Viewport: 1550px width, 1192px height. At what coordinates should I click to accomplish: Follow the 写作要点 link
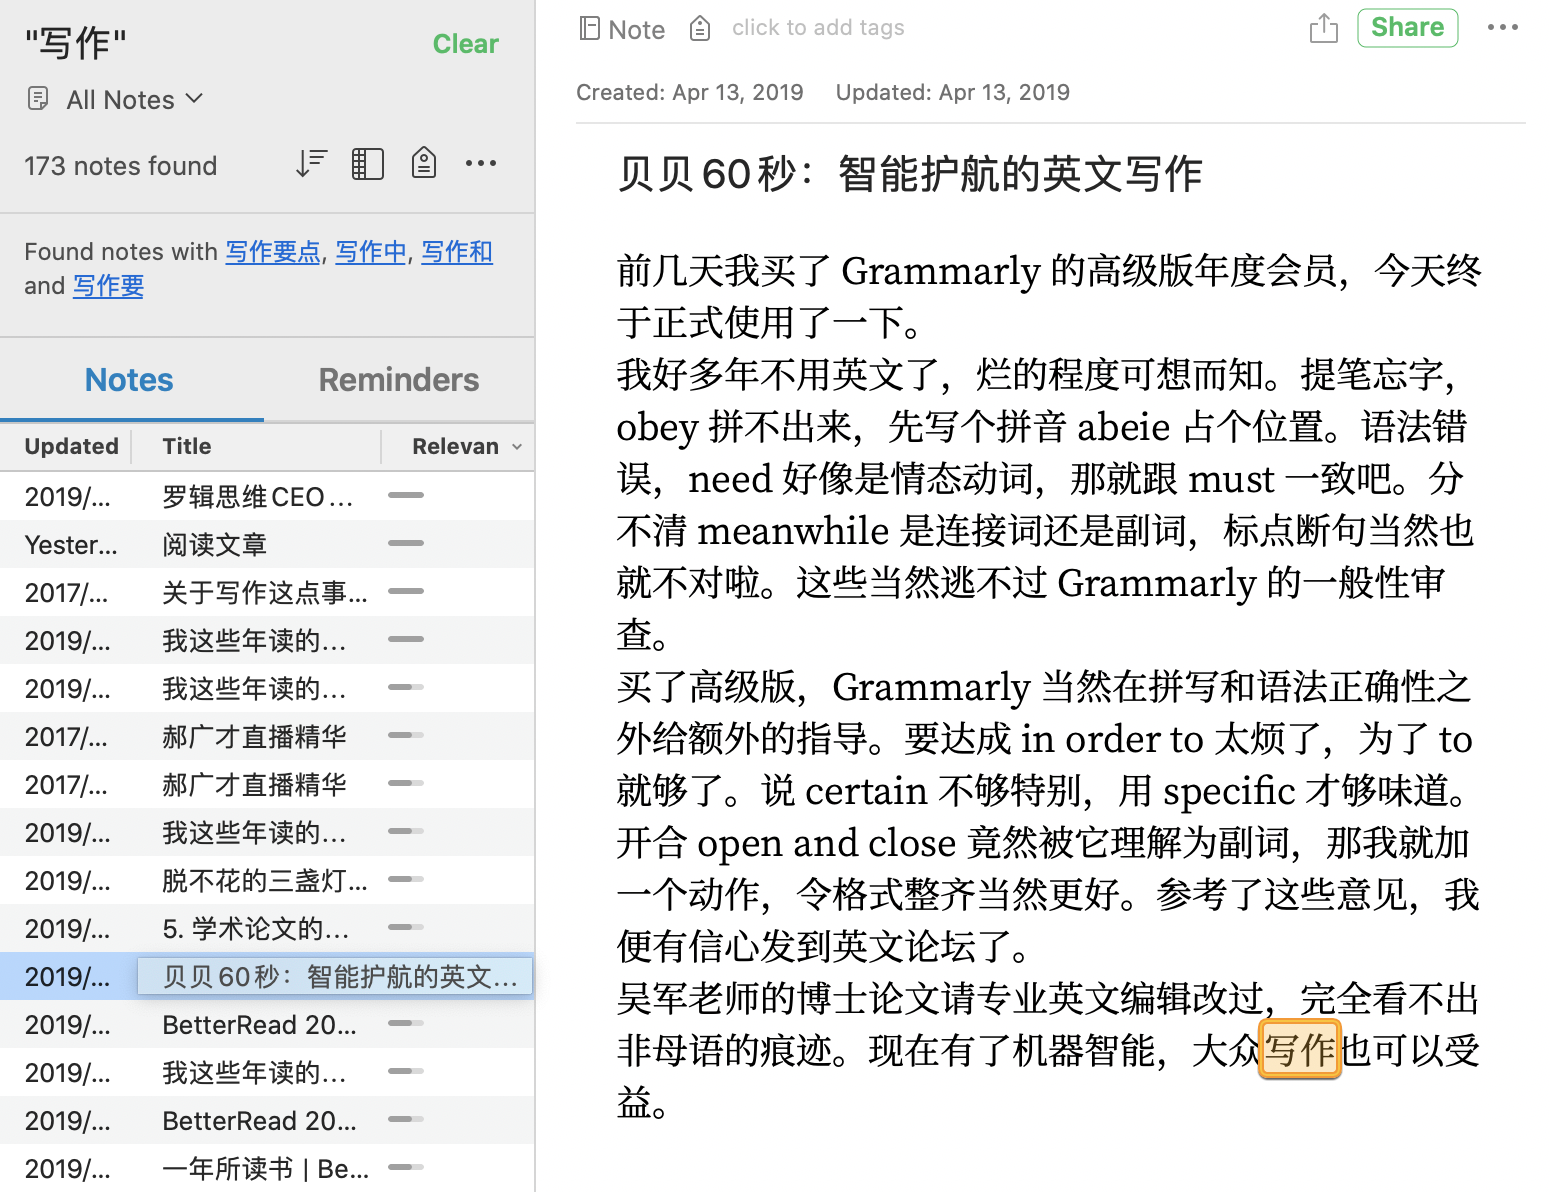coord(273,252)
